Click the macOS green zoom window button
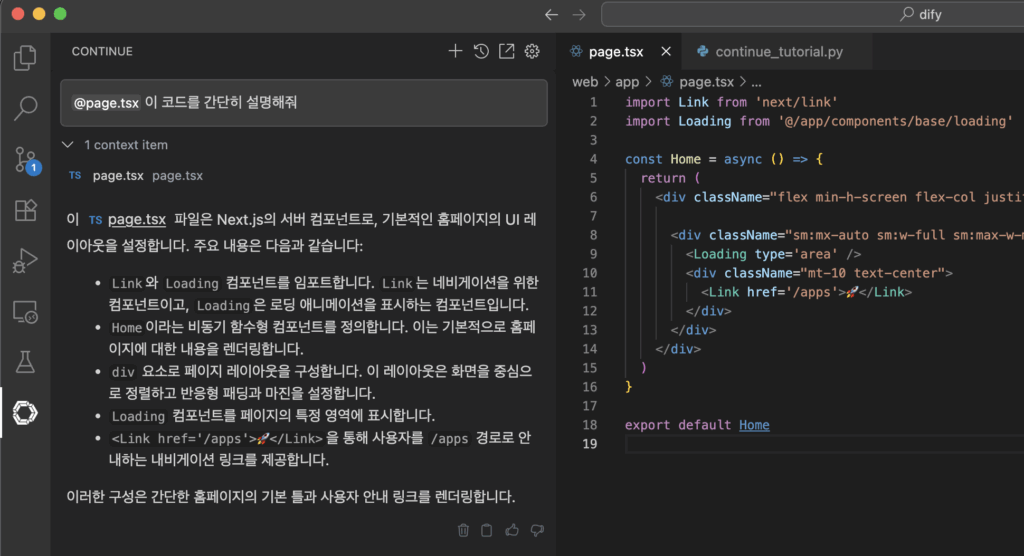 60,14
